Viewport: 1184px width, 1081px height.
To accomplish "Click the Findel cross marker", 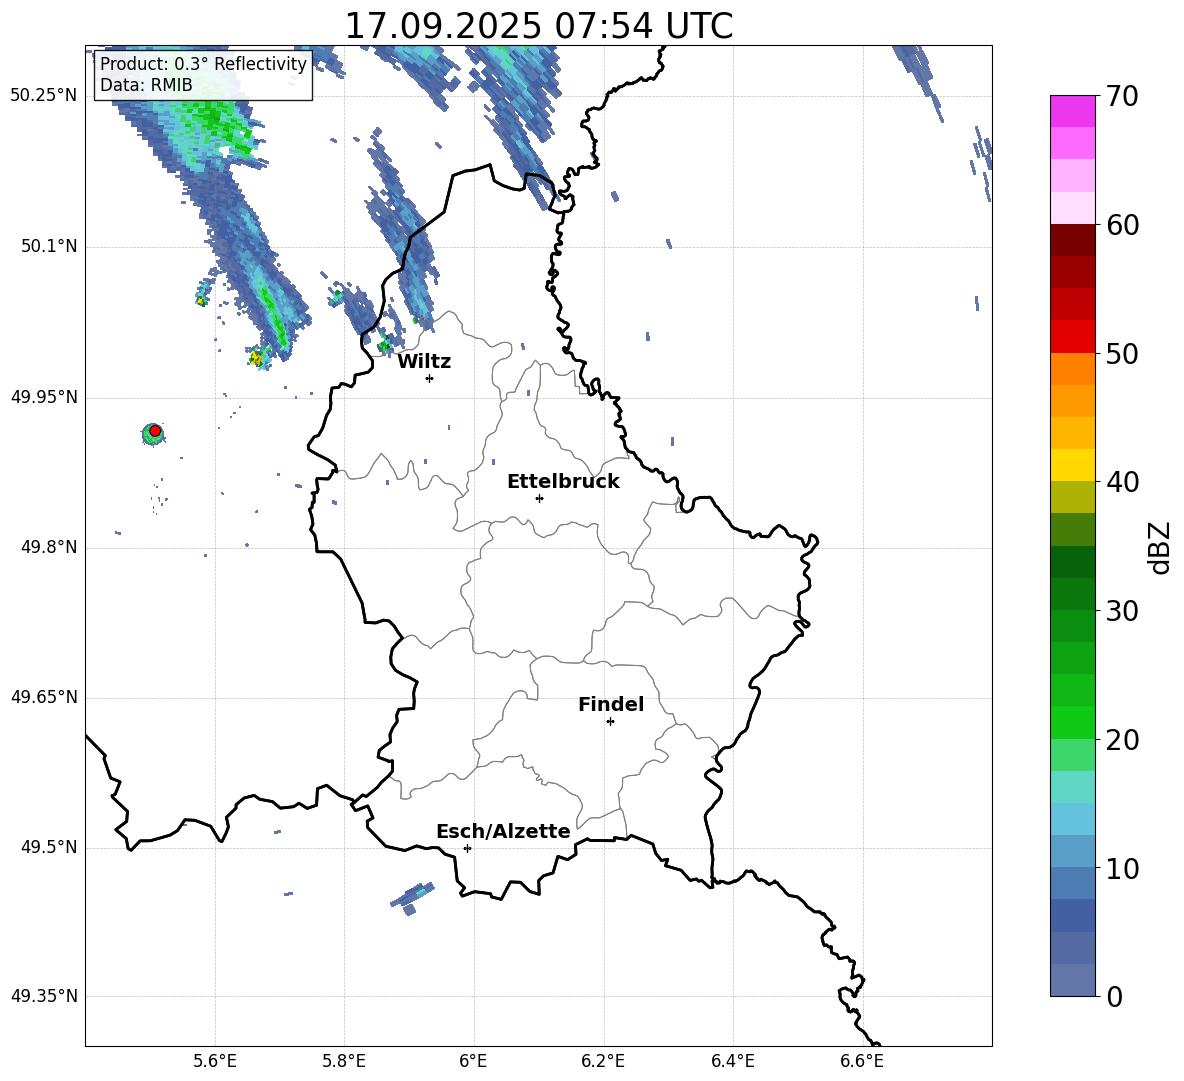I will pyautogui.click(x=610, y=721).
